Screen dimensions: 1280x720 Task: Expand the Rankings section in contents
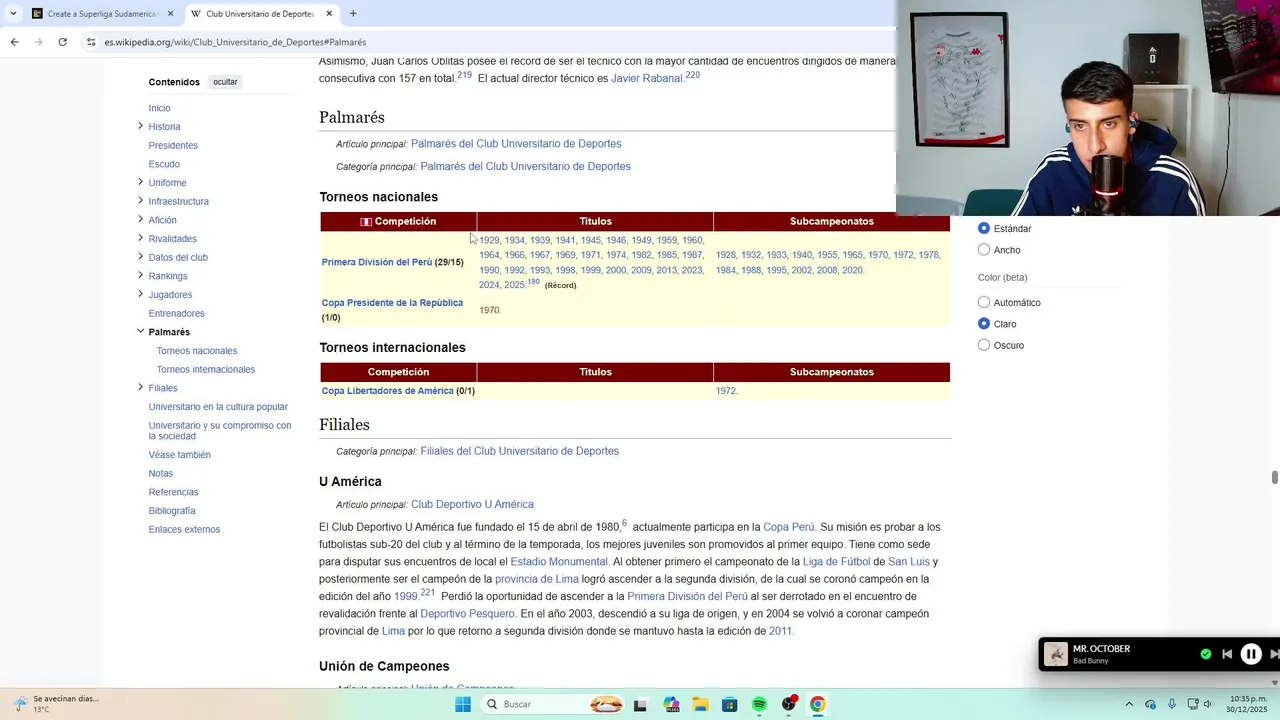coord(140,275)
